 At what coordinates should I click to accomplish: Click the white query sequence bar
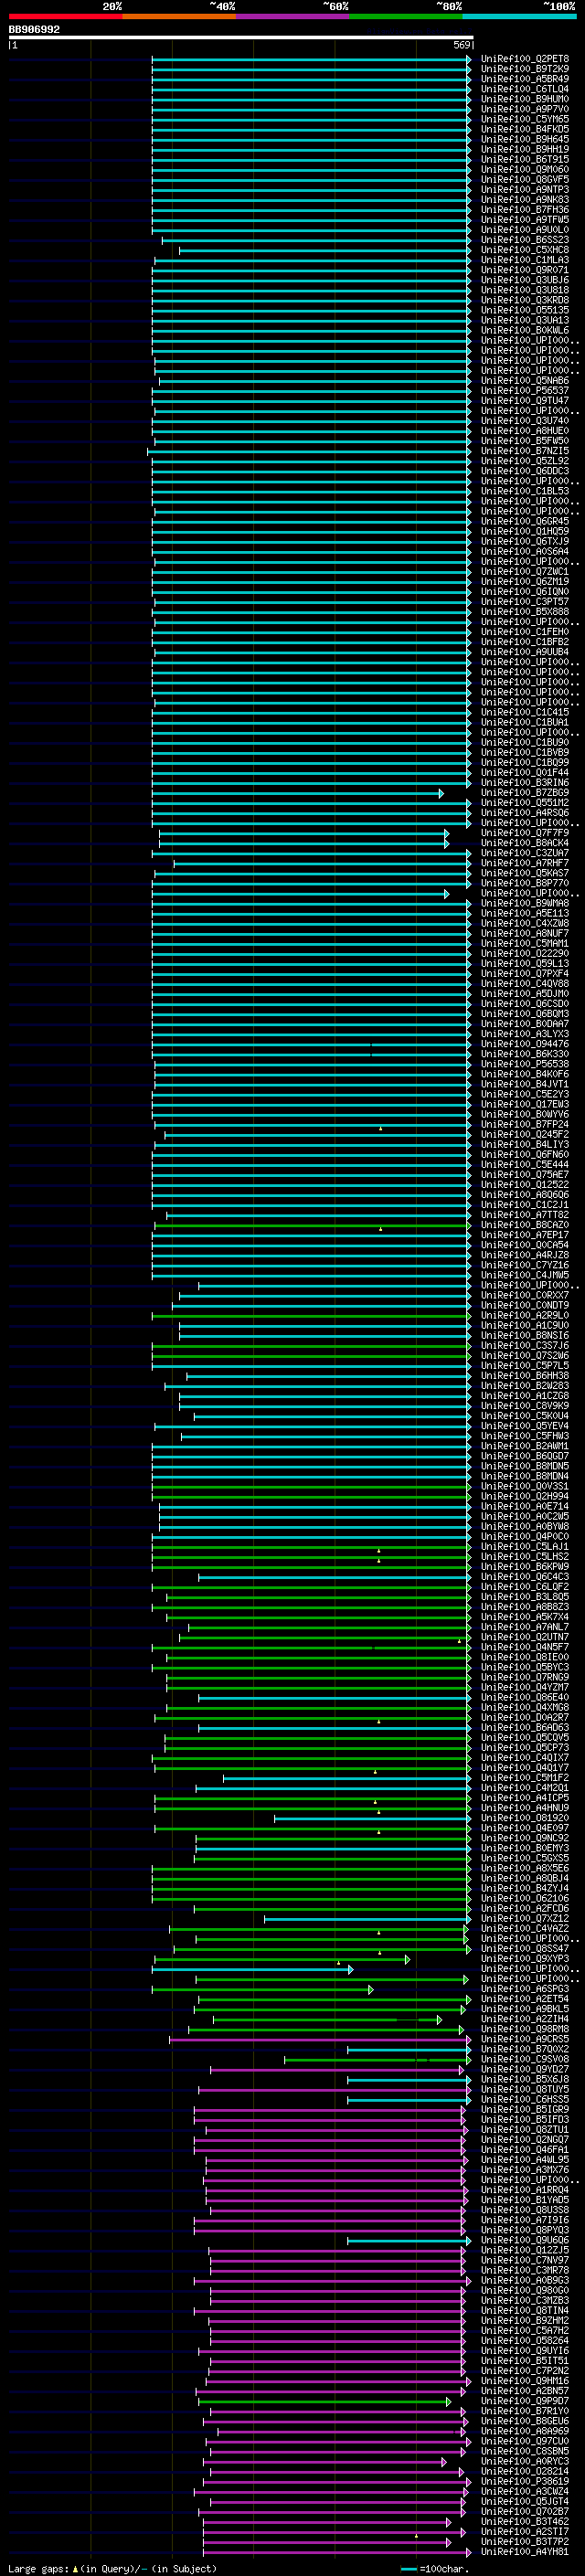point(241,38)
